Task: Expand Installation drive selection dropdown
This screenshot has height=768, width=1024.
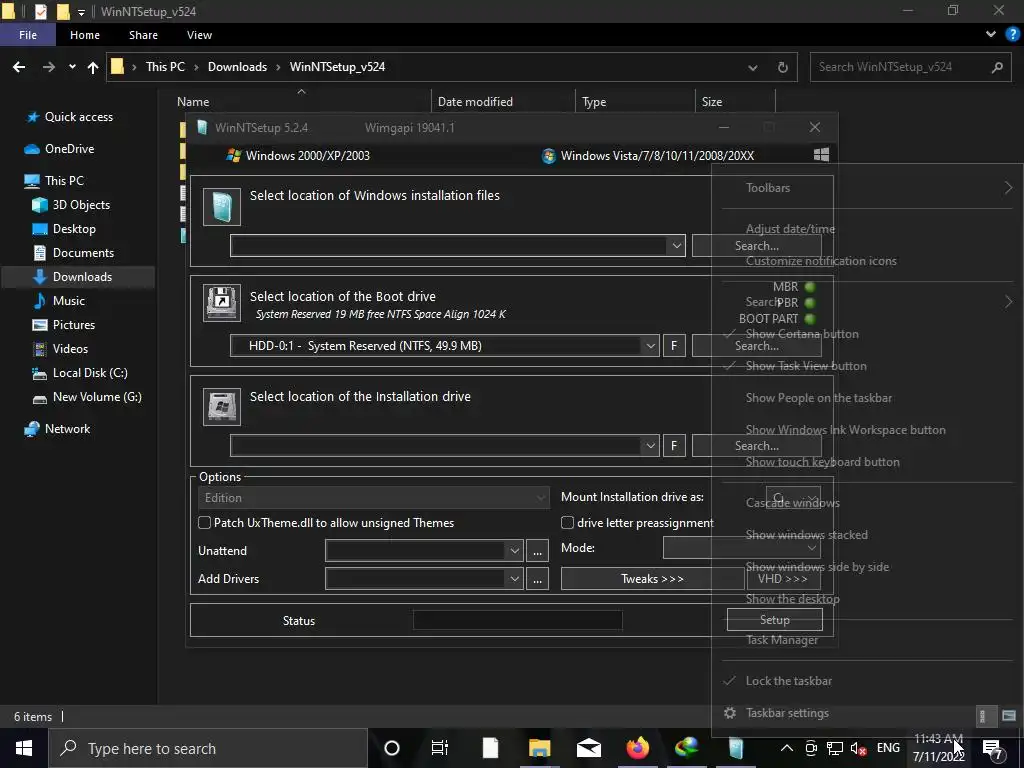Action: point(650,445)
